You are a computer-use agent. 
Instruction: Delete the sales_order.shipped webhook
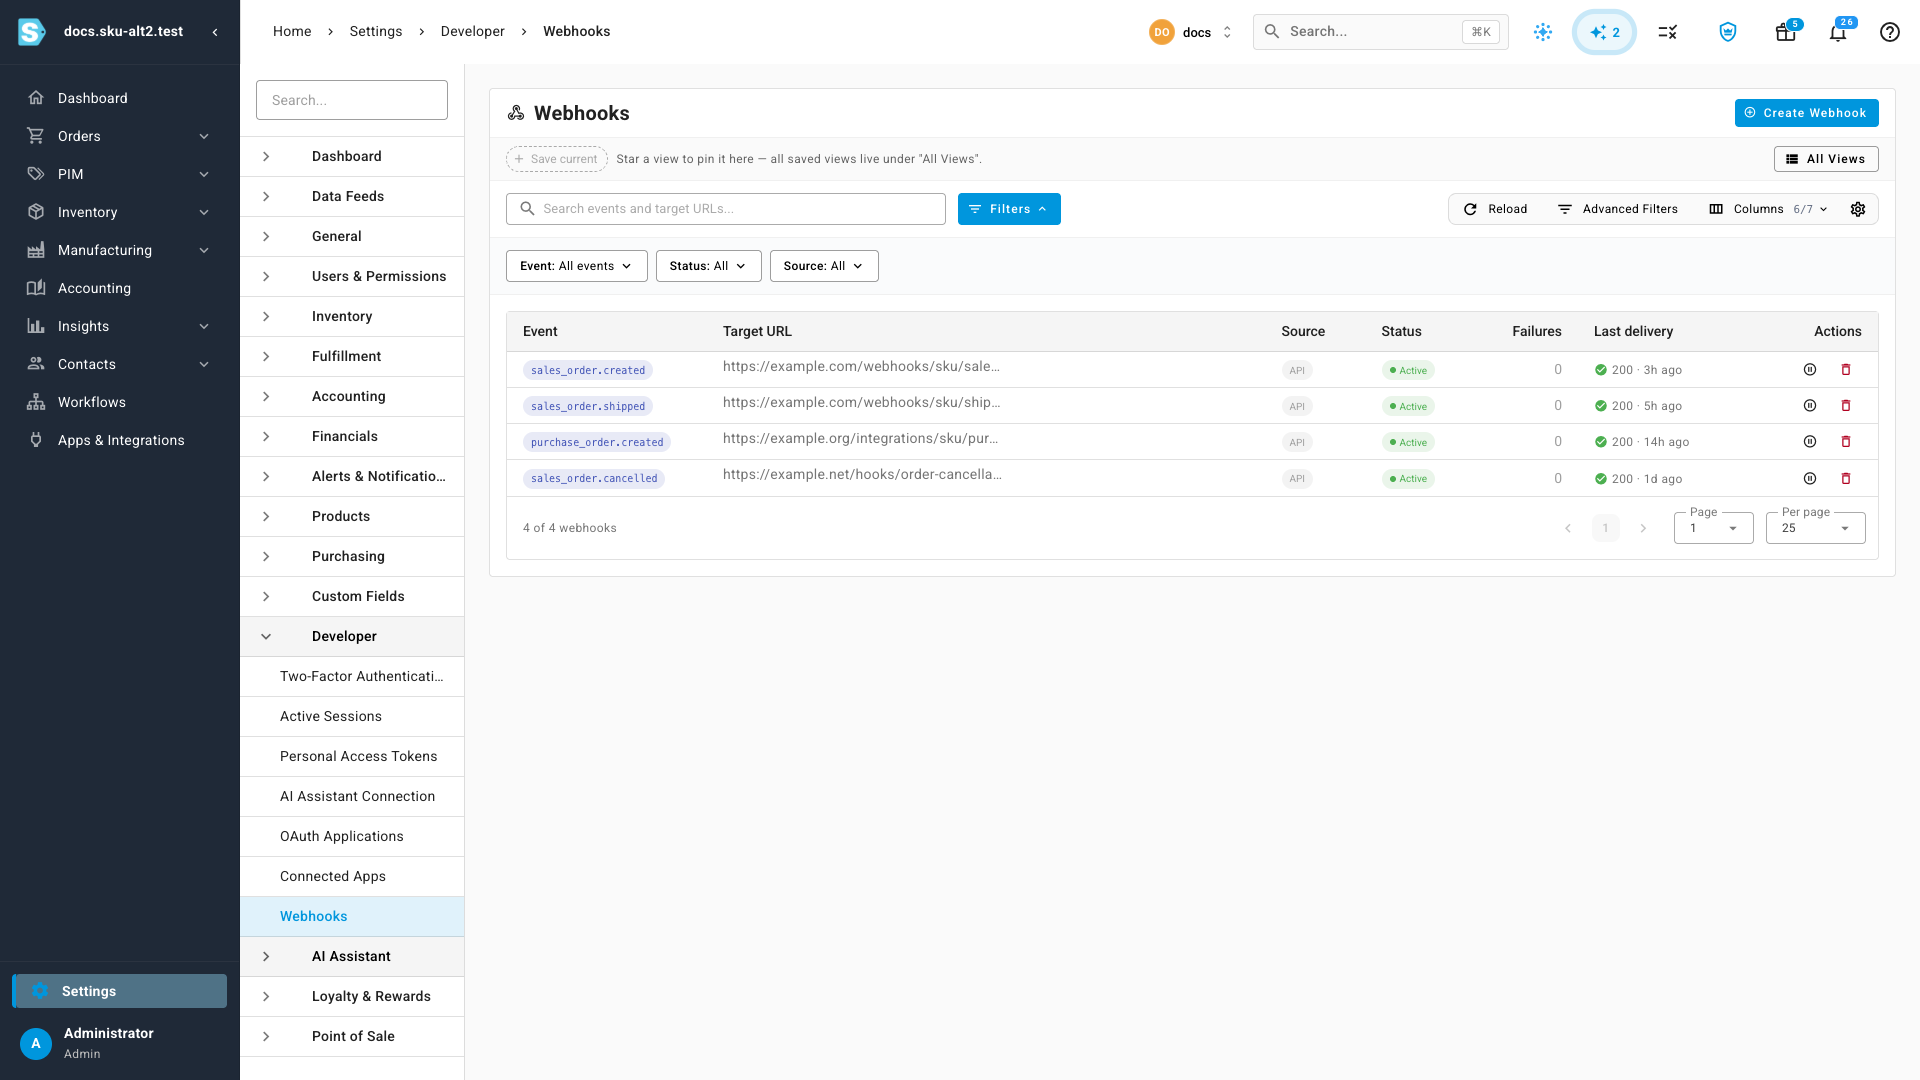[x=1846, y=406]
